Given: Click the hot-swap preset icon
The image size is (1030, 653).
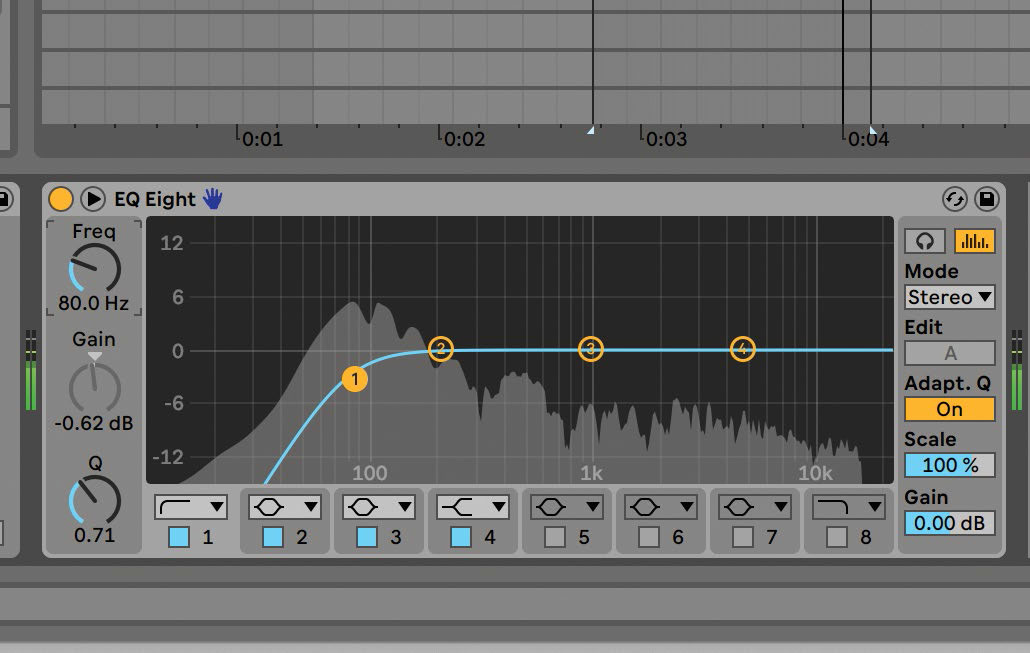Looking at the screenshot, I should tap(954, 198).
